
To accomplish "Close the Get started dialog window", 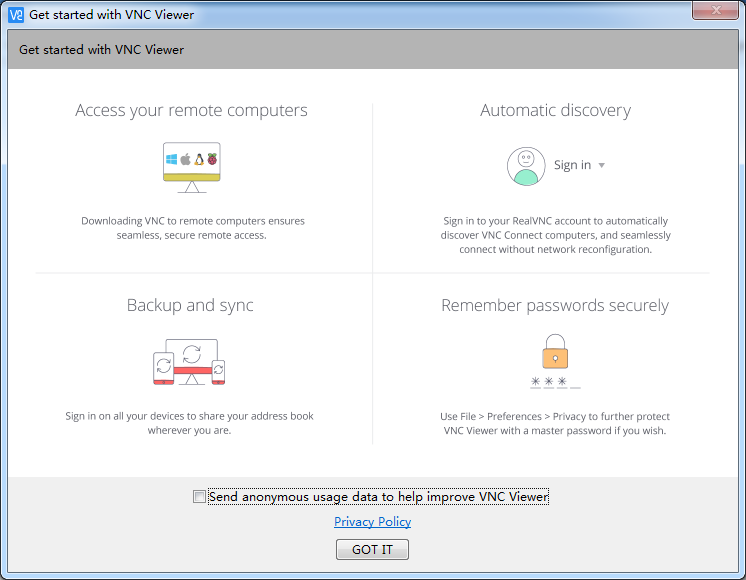I will pyautogui.click(x=716, y=10).
